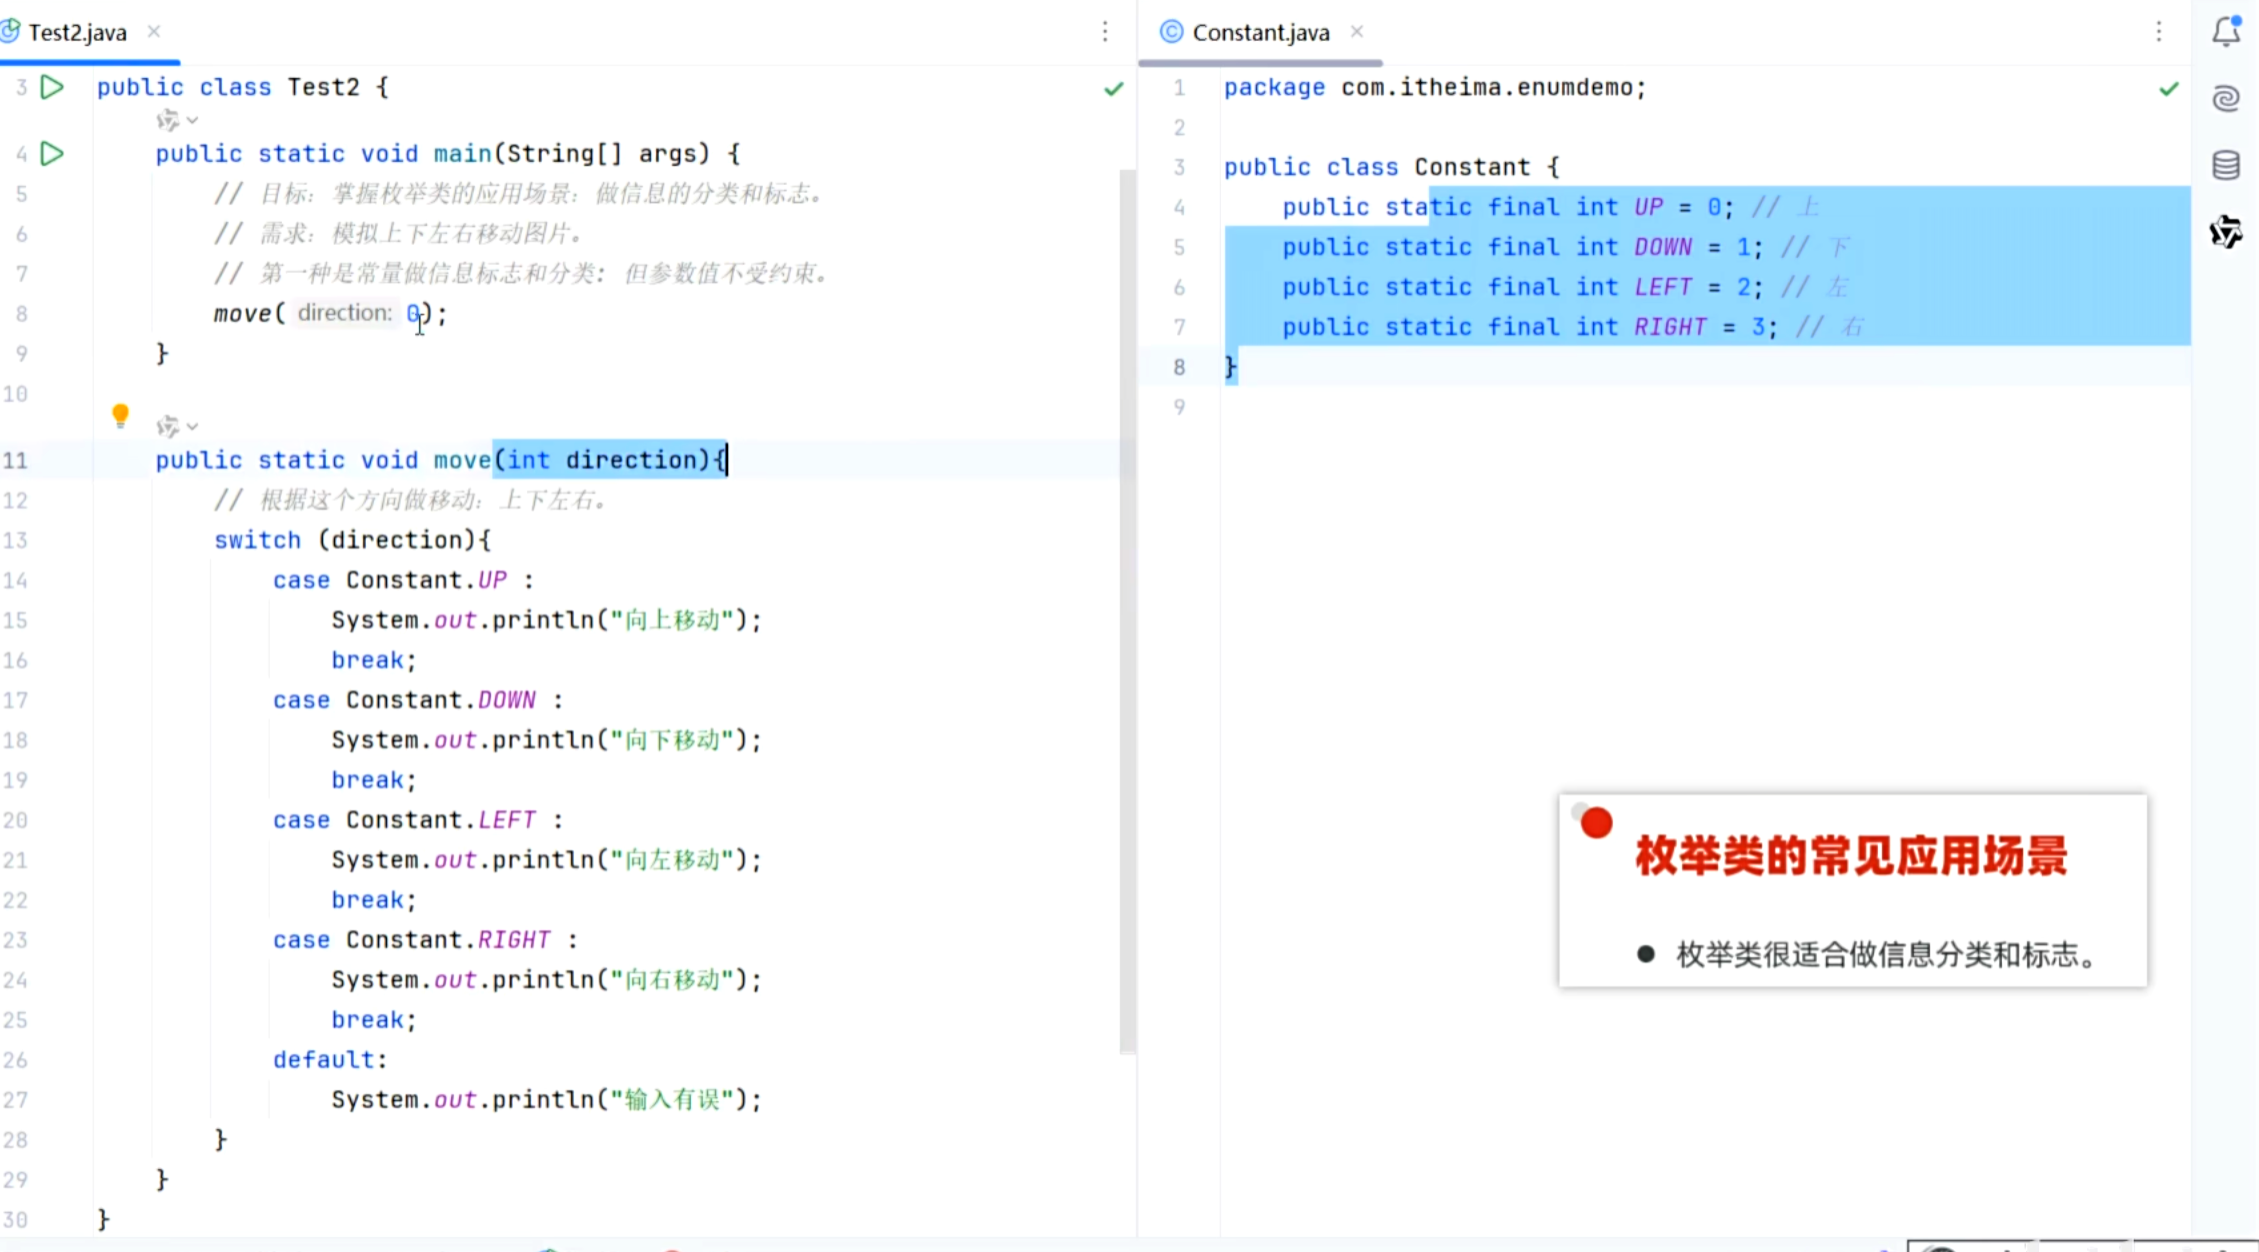Image resolution: width=2259 pixels, height=1252 pixels.
Task: Click 'public class Test2 {' declaration
Action: (x=243, y=87)
